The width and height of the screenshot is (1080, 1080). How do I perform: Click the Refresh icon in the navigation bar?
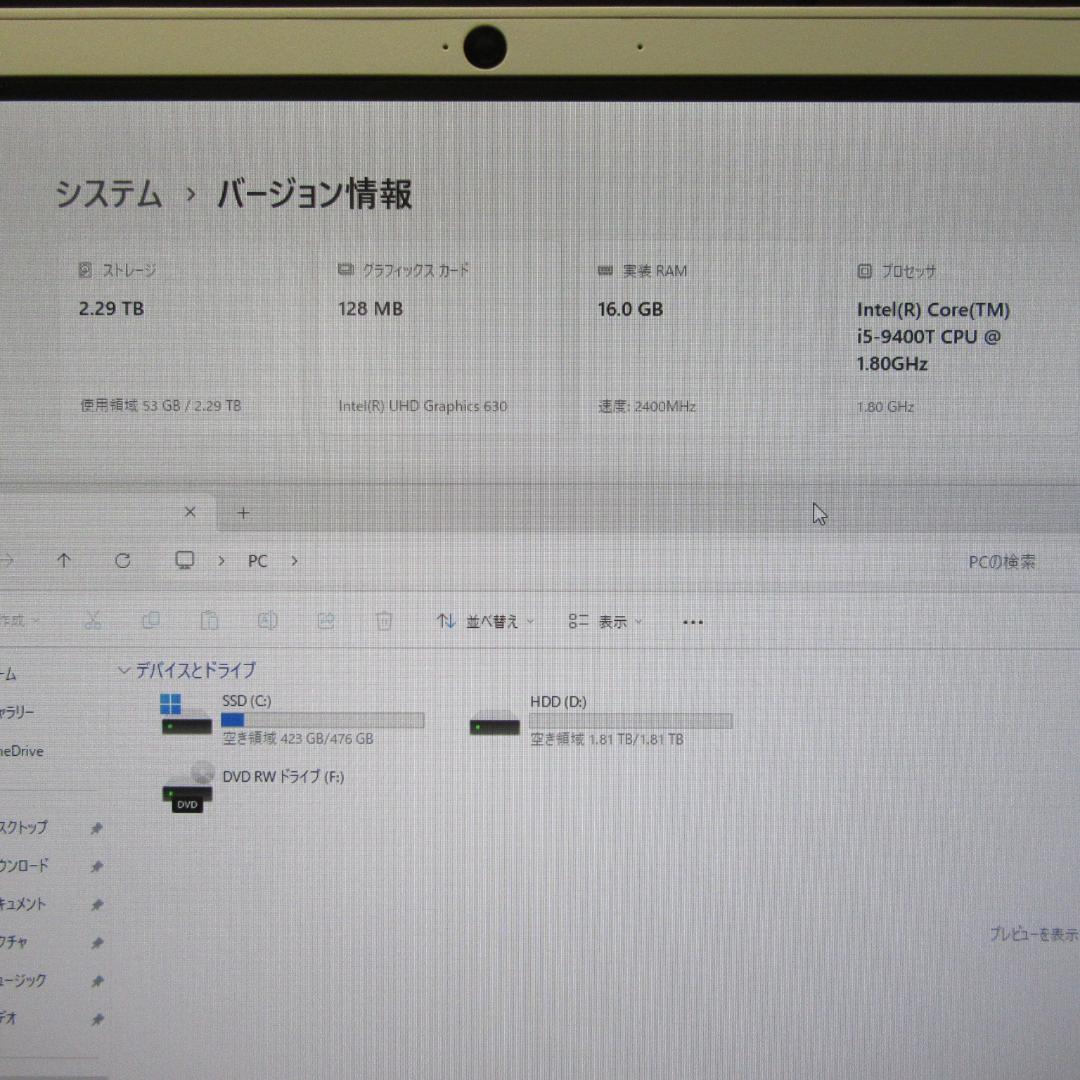[x=123, y=560]
